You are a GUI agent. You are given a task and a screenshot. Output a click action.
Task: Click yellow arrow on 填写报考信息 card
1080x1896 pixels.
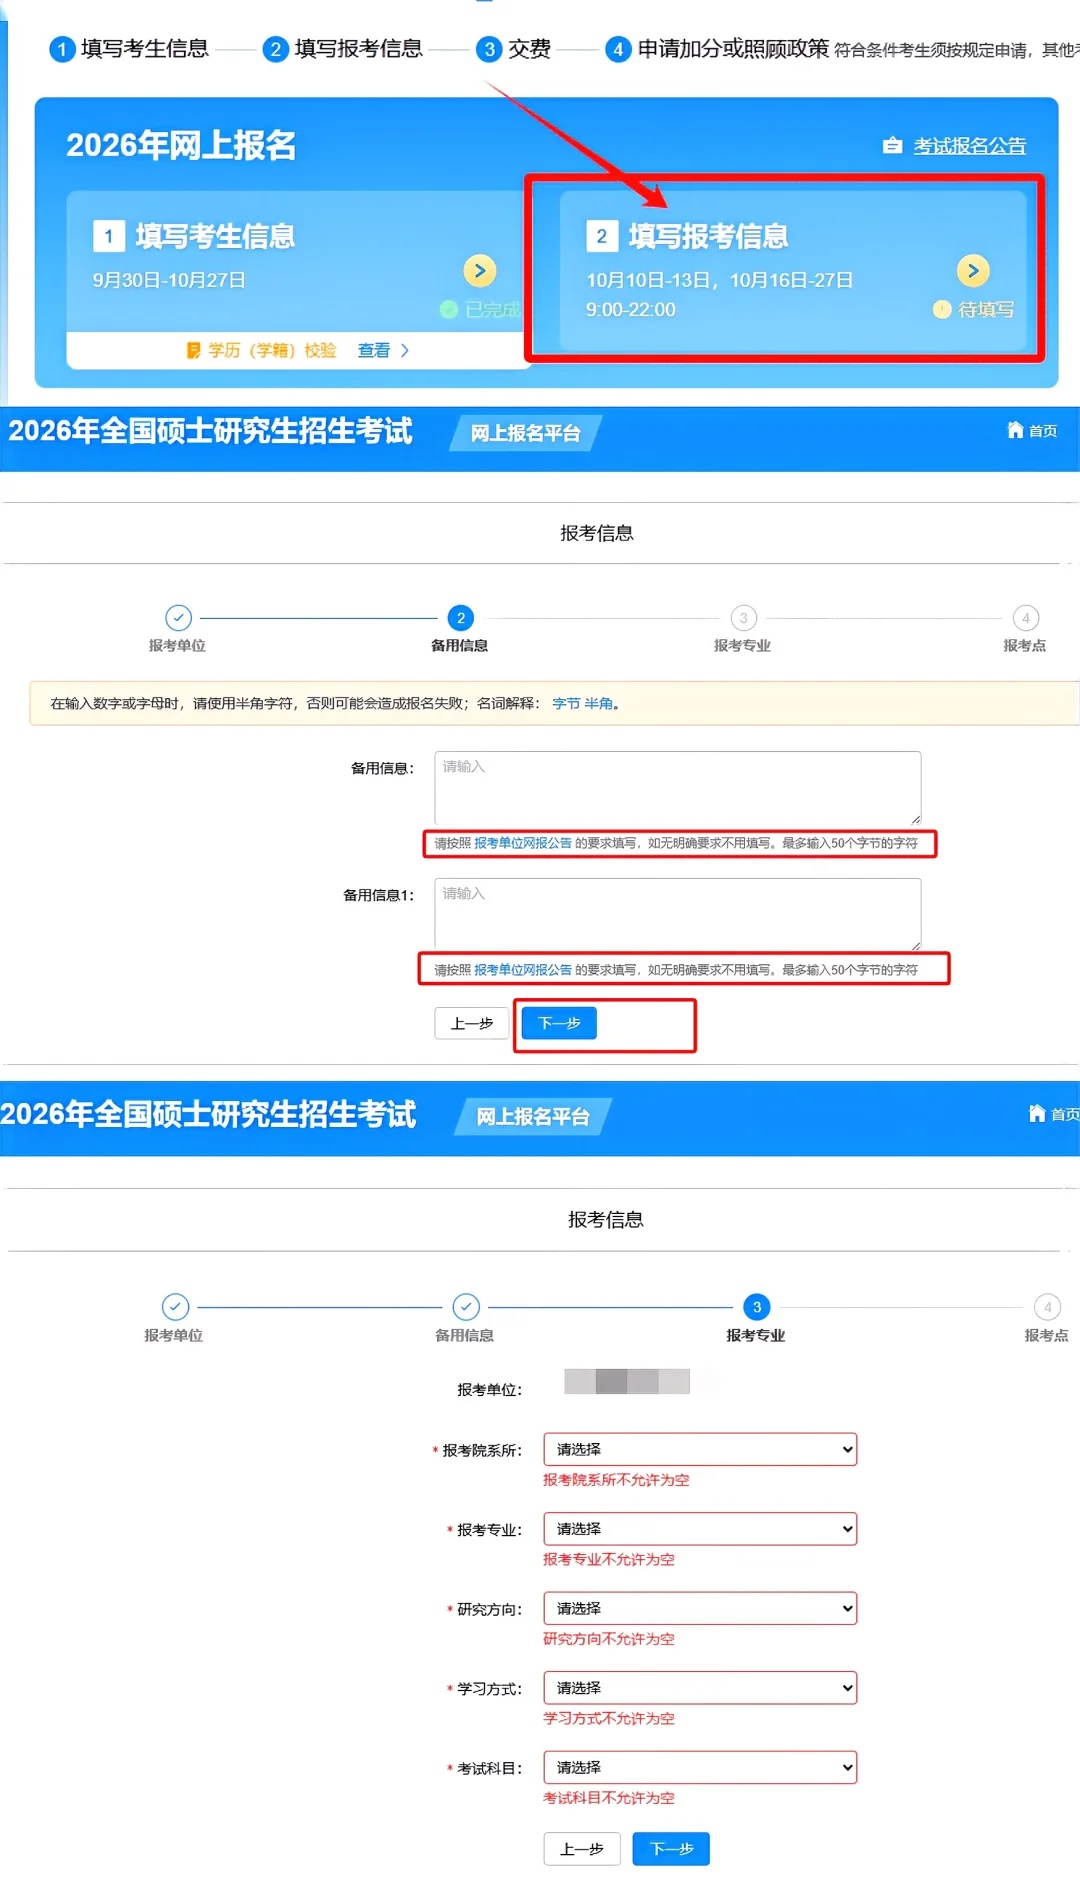(x=973, y=270)
